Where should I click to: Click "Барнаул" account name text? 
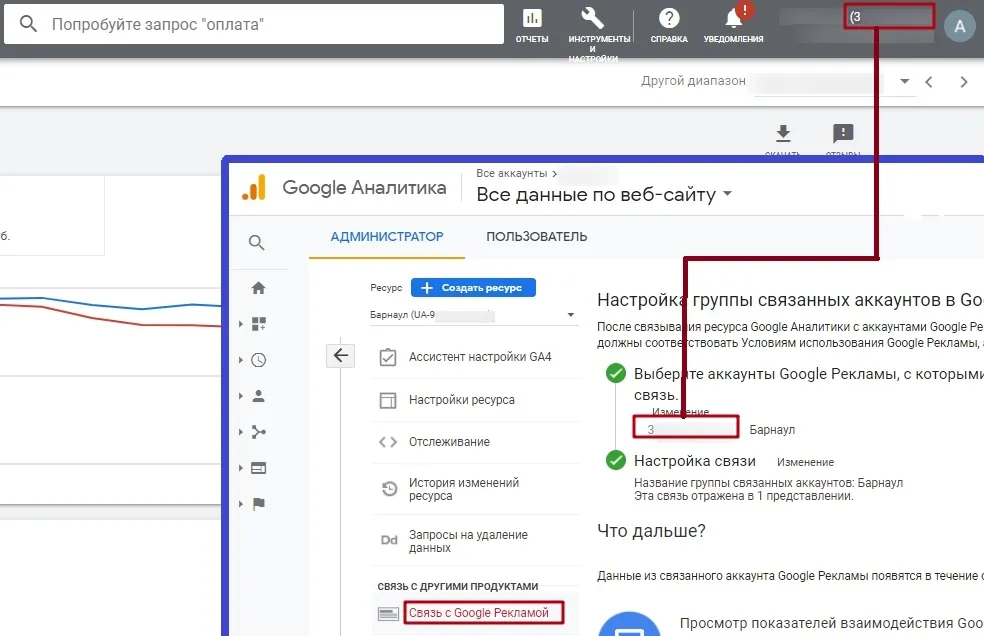(772, 429)
